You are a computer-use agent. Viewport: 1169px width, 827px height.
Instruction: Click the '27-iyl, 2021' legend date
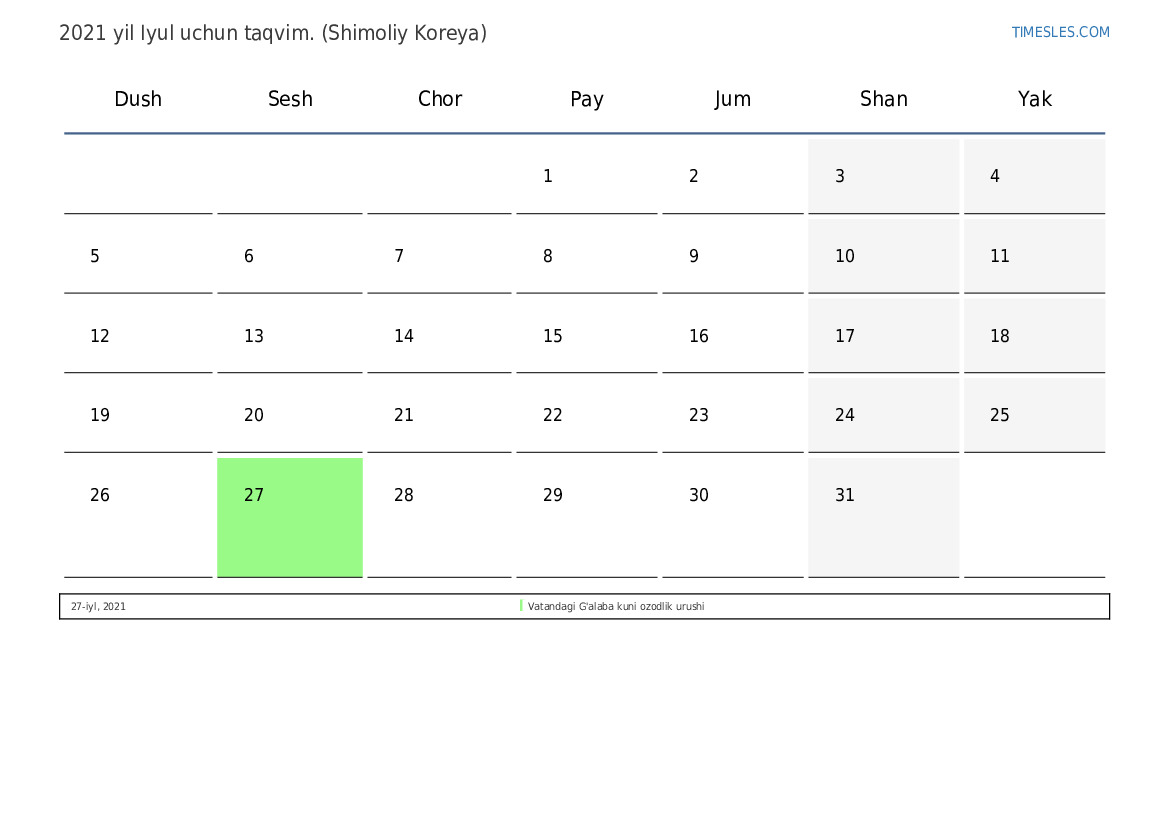[x=98, y=606]
